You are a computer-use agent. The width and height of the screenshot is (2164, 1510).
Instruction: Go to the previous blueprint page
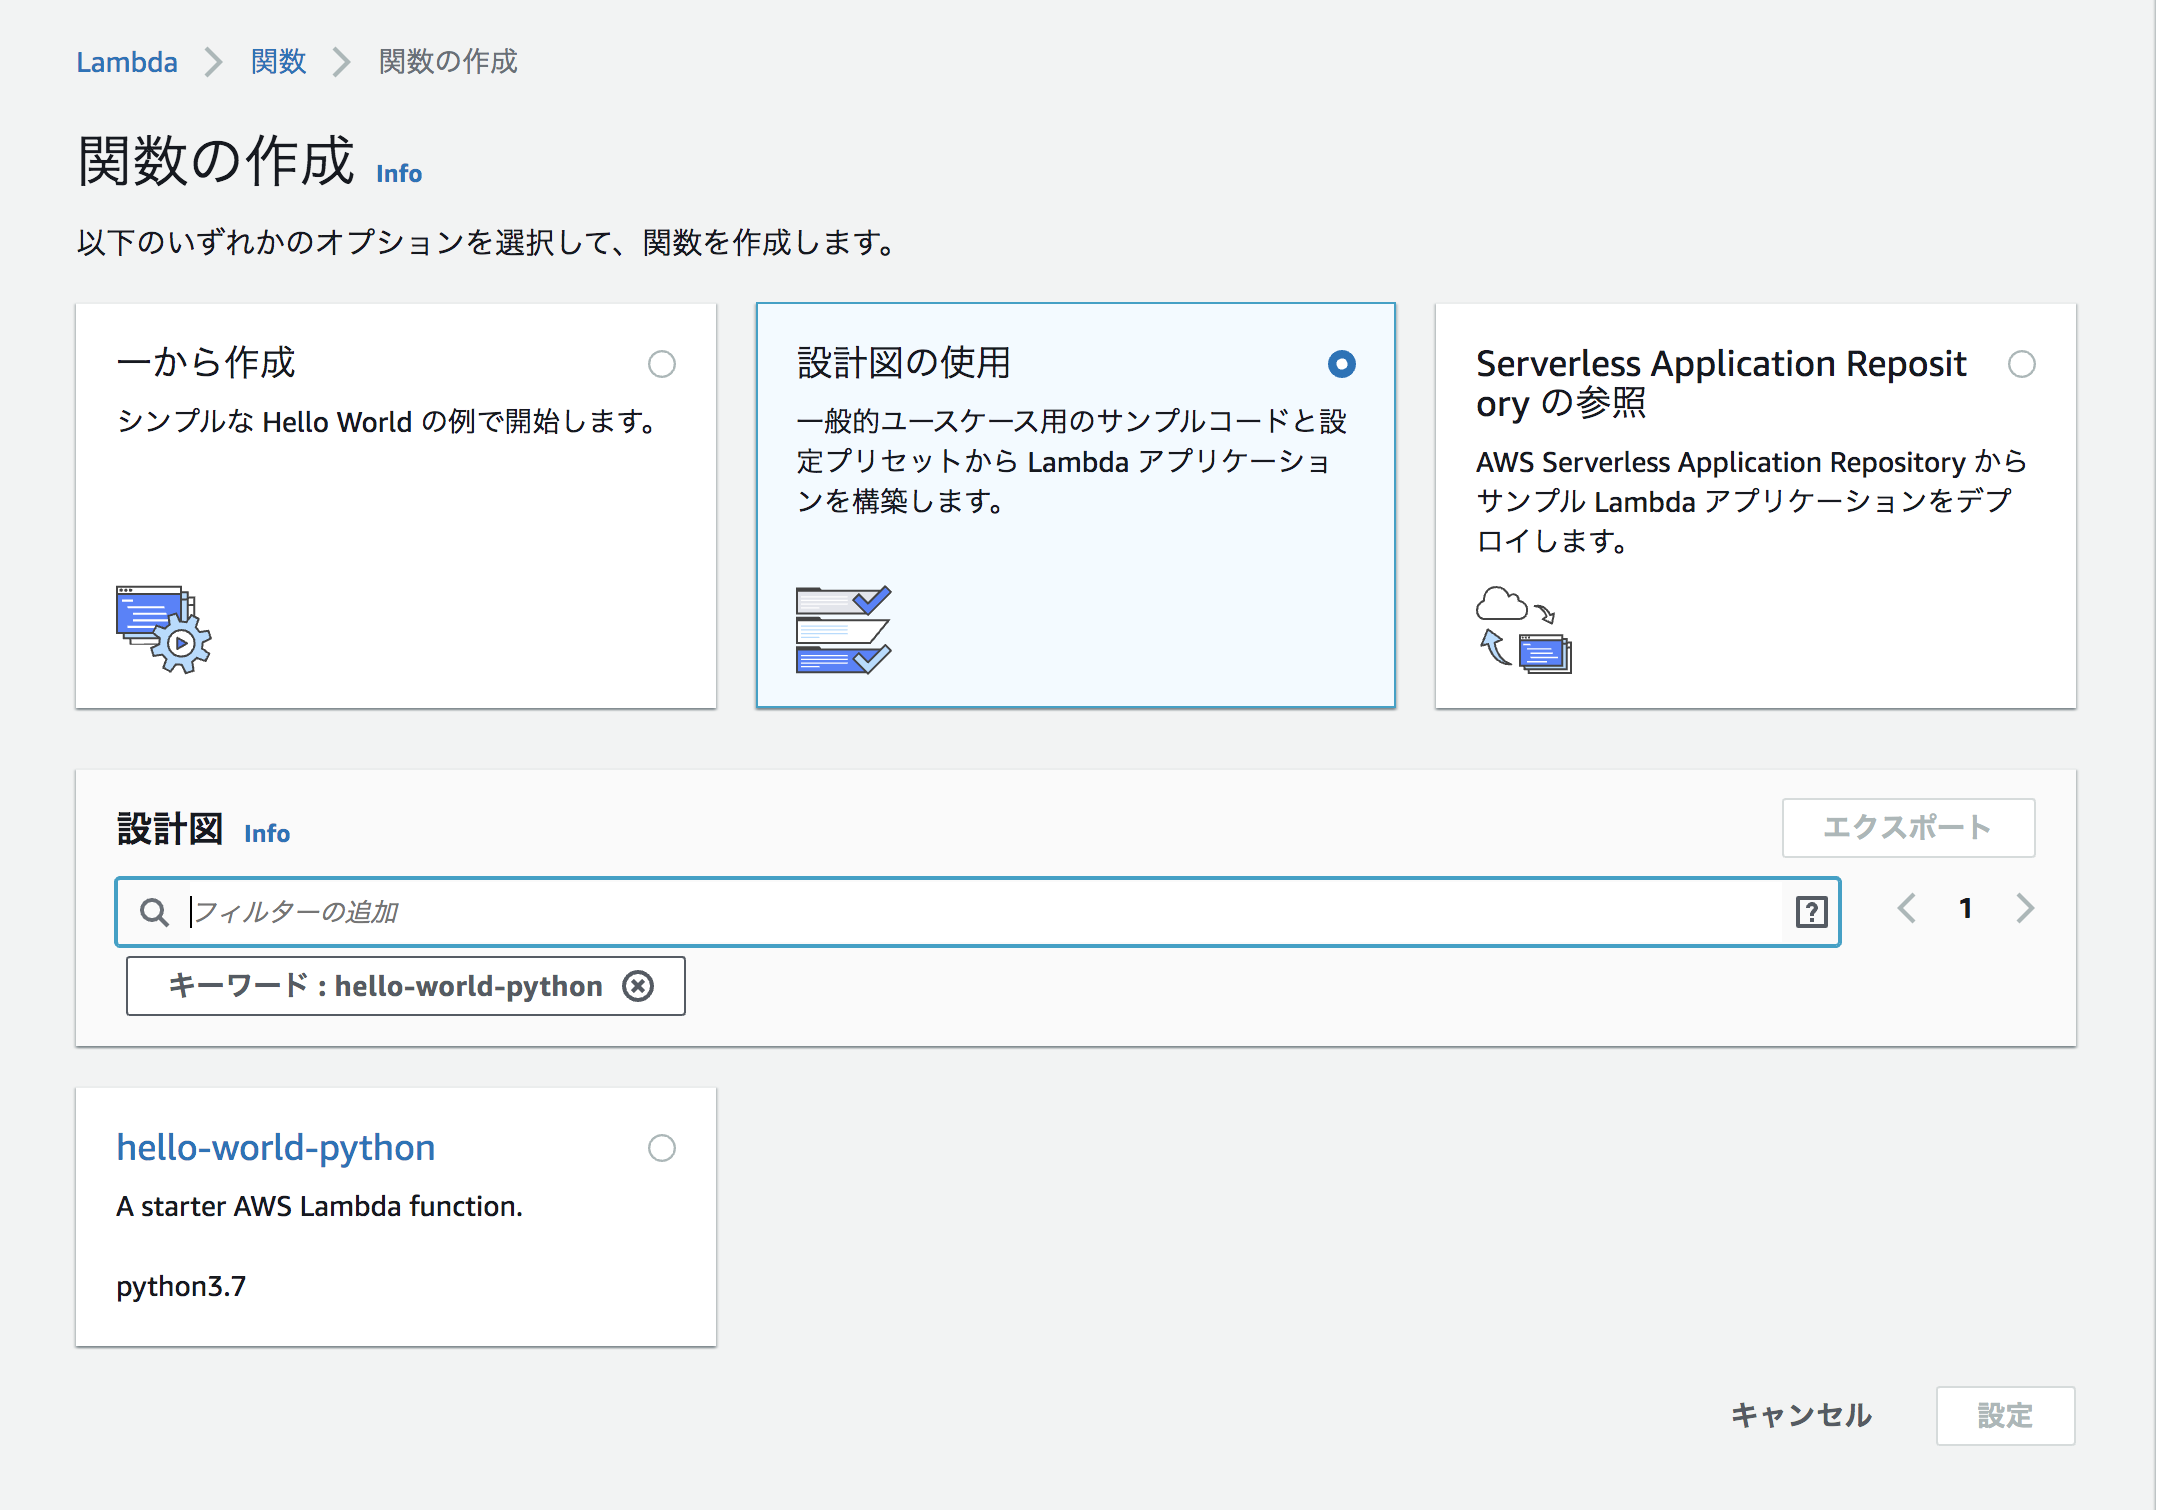point(1906,908)
